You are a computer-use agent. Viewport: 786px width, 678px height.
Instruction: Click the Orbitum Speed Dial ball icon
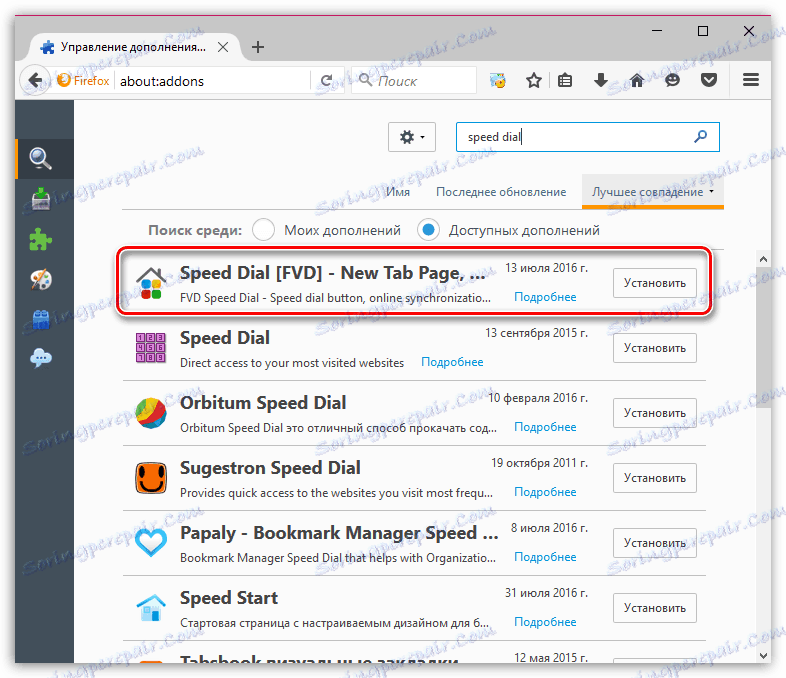(x=151, y=413)
